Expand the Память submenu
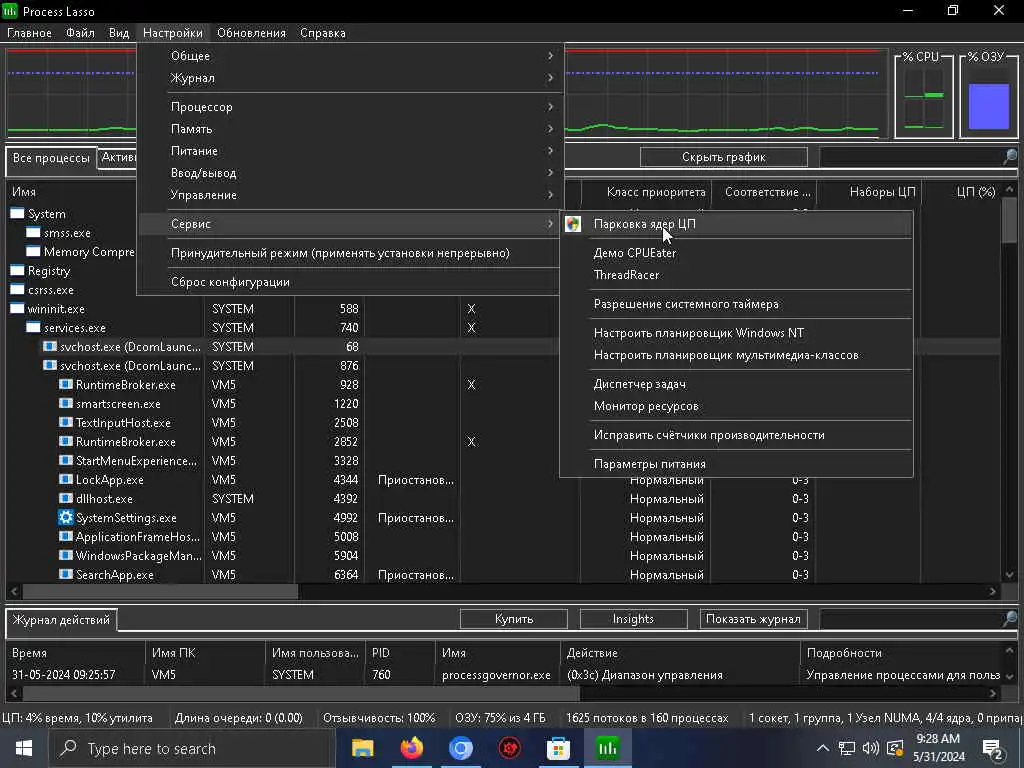The image size is (1024, 768). 349,129
